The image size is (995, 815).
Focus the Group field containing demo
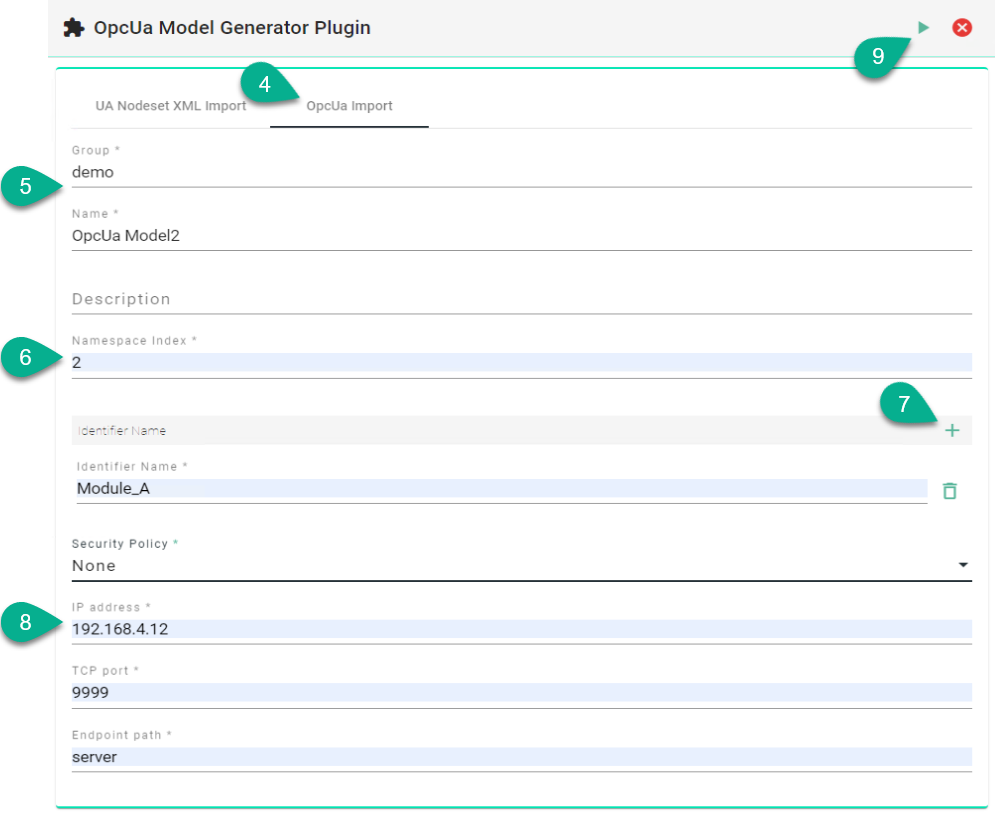520,172
